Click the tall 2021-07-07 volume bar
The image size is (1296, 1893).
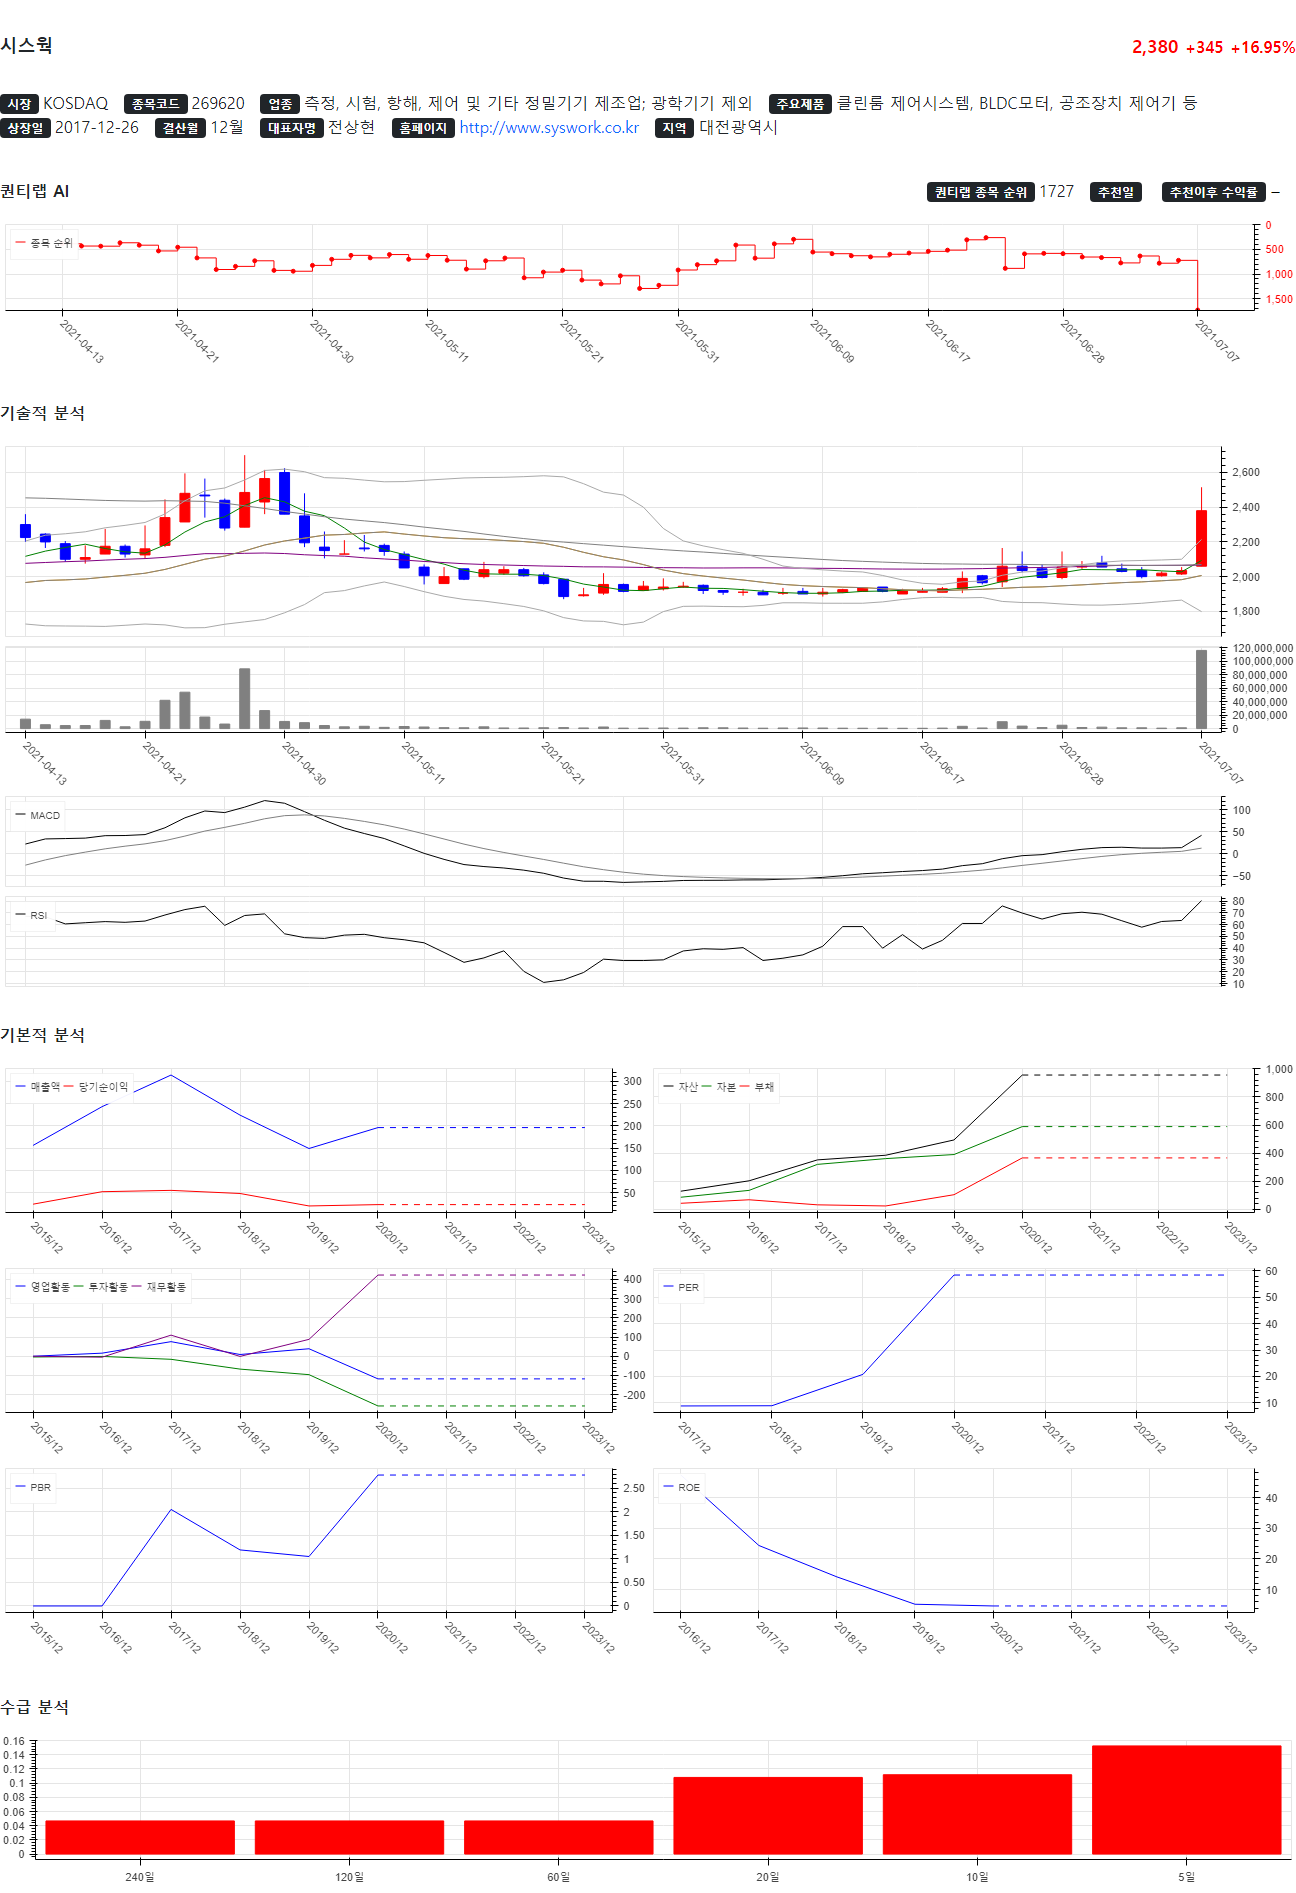(1201, 689)
